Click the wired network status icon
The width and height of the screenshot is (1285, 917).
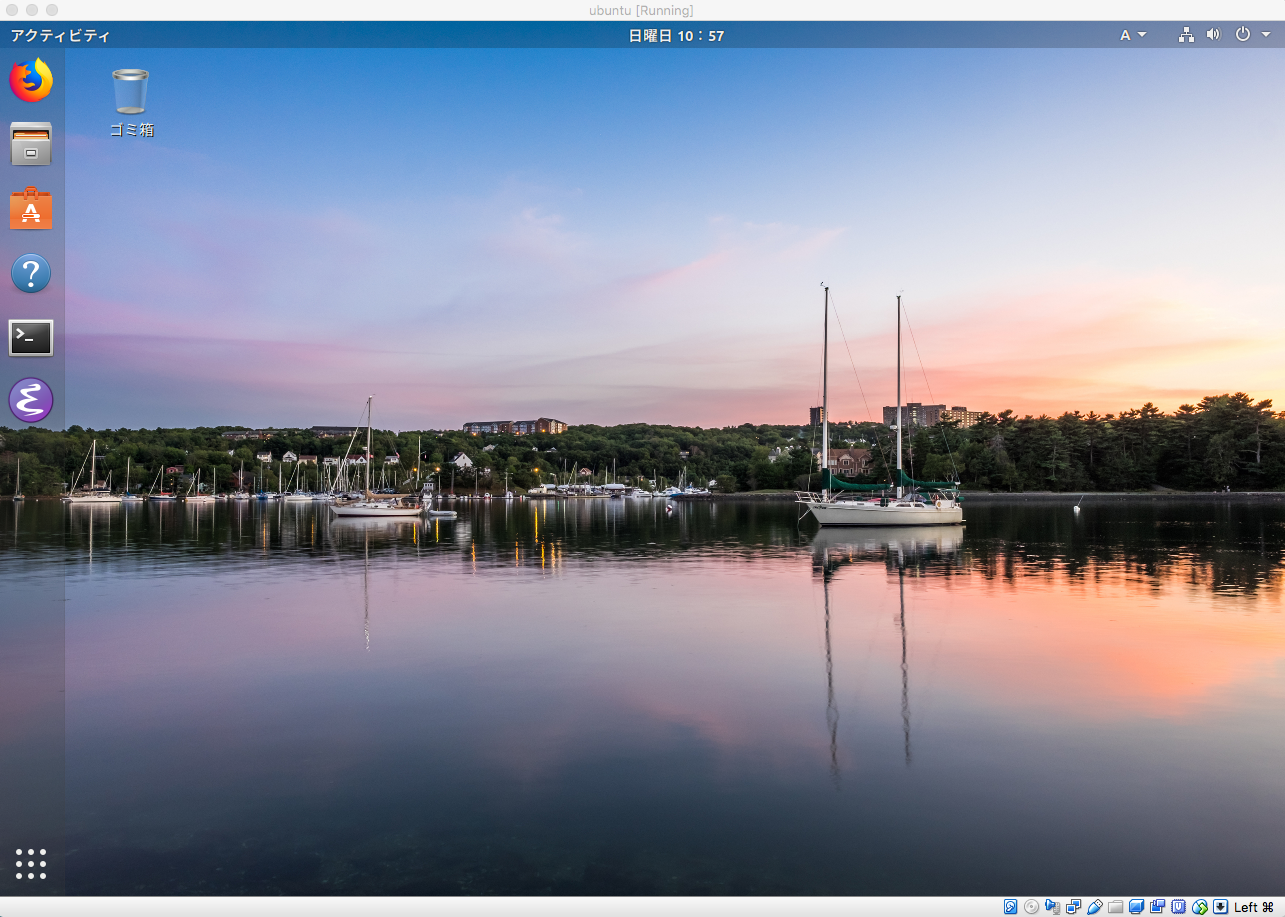coord(1186,35)
